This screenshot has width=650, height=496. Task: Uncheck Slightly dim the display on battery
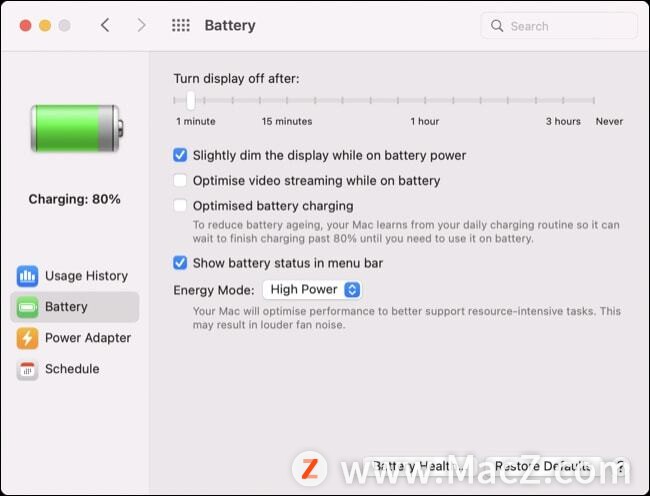tap(180, 155)
